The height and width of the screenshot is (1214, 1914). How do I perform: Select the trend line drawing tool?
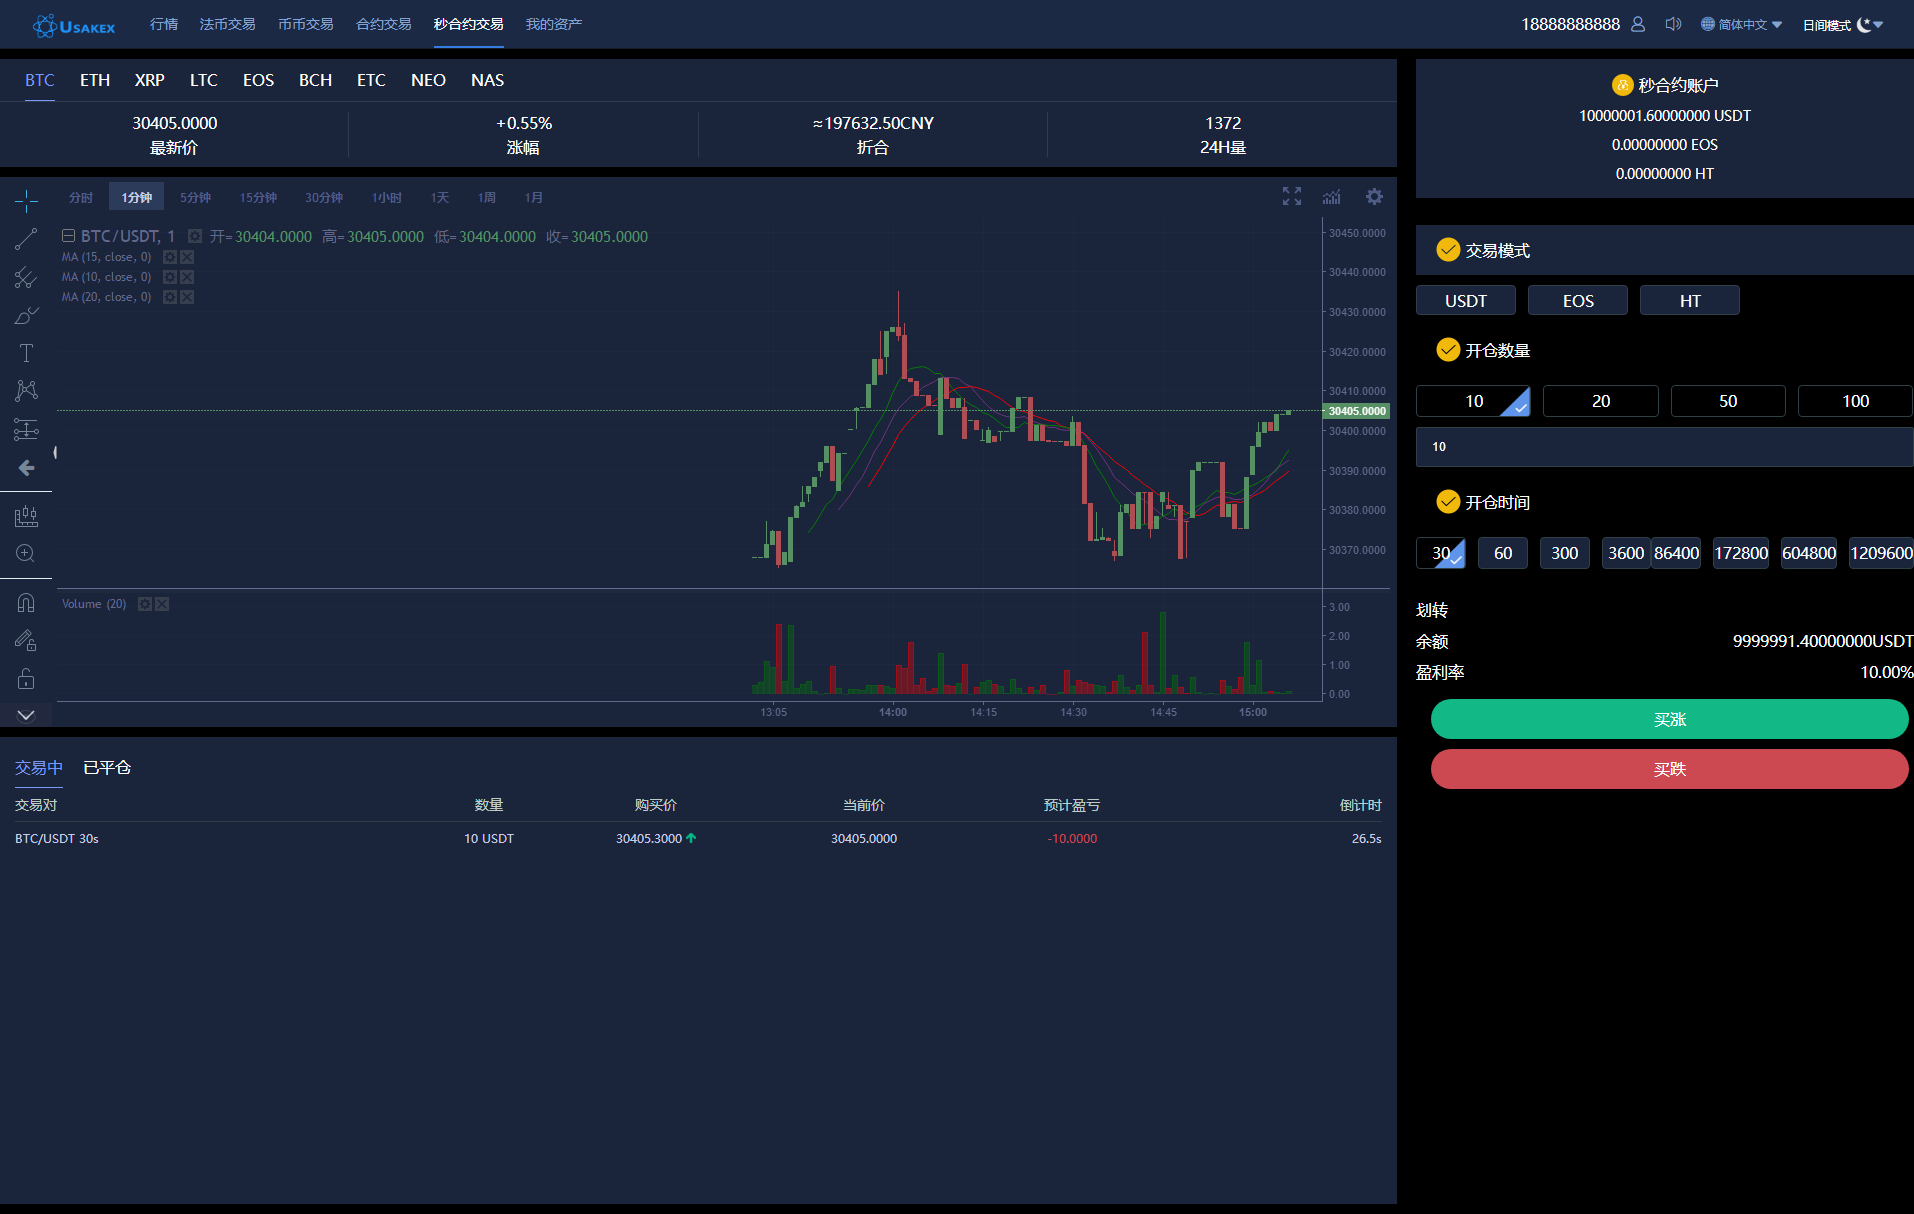pos(26,239)
